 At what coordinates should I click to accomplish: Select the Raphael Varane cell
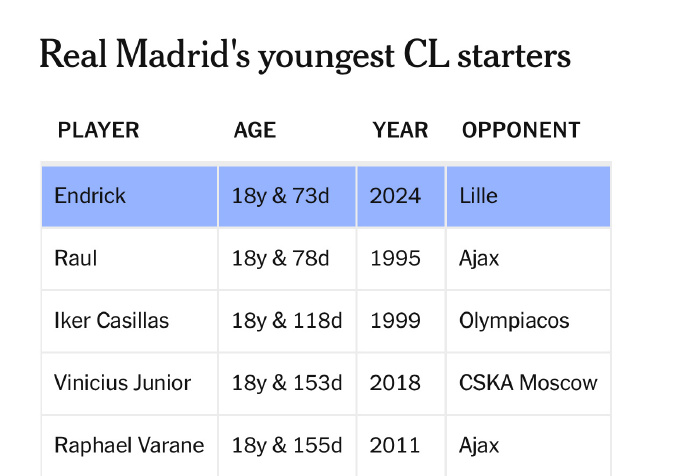click(130, 446)
